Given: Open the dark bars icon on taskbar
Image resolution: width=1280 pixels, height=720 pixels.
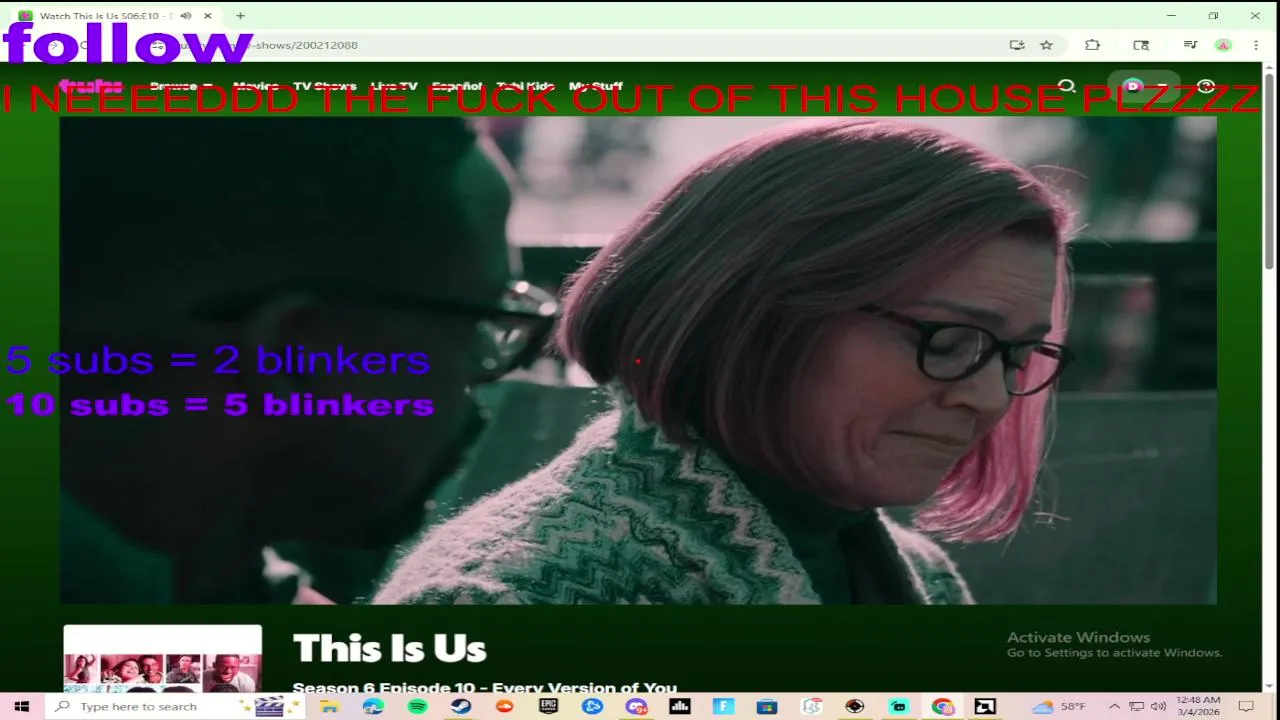Looking at the screenshot, I should pyautogui.click(x=680, y=706).
